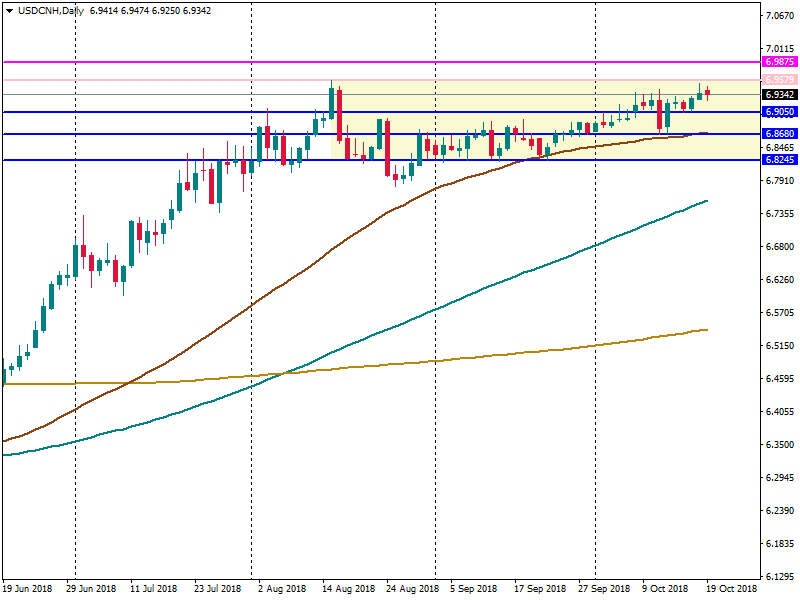Select the magenta 6.9875 price label
Image resolution: width=800 pixels, height=600 pixels.
pos(778,62)
